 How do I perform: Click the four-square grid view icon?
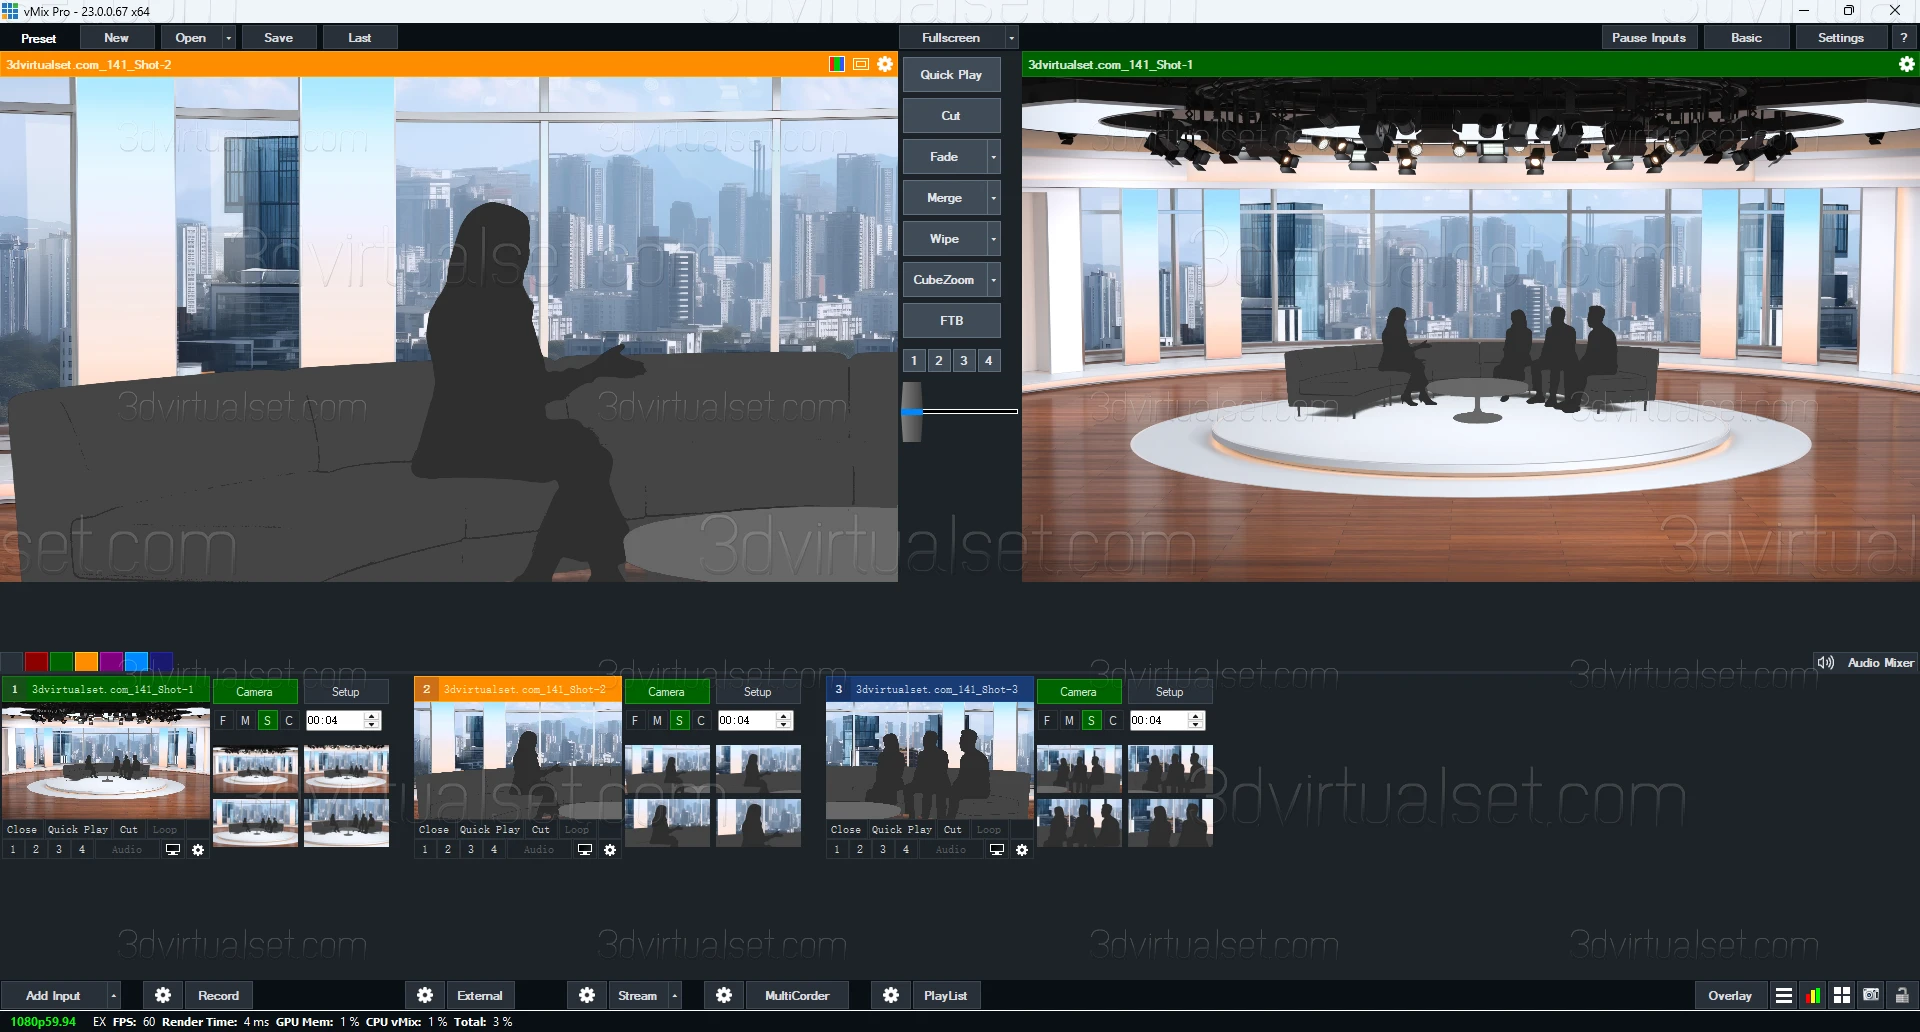point(1842,995)
